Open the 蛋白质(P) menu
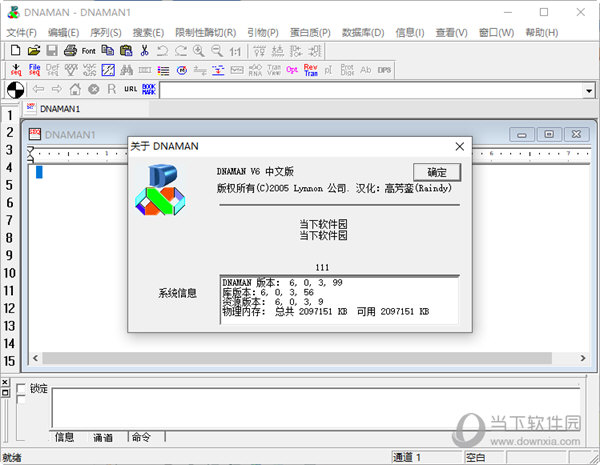Image resolution: width=600 pixels, height=465 pixels. click(310, 33)
